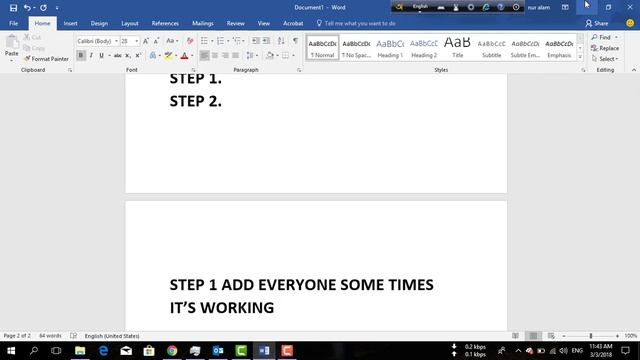Viewport: 640px width, 360px height.
Task: Redo the last action
Action: tap(43, 7)
